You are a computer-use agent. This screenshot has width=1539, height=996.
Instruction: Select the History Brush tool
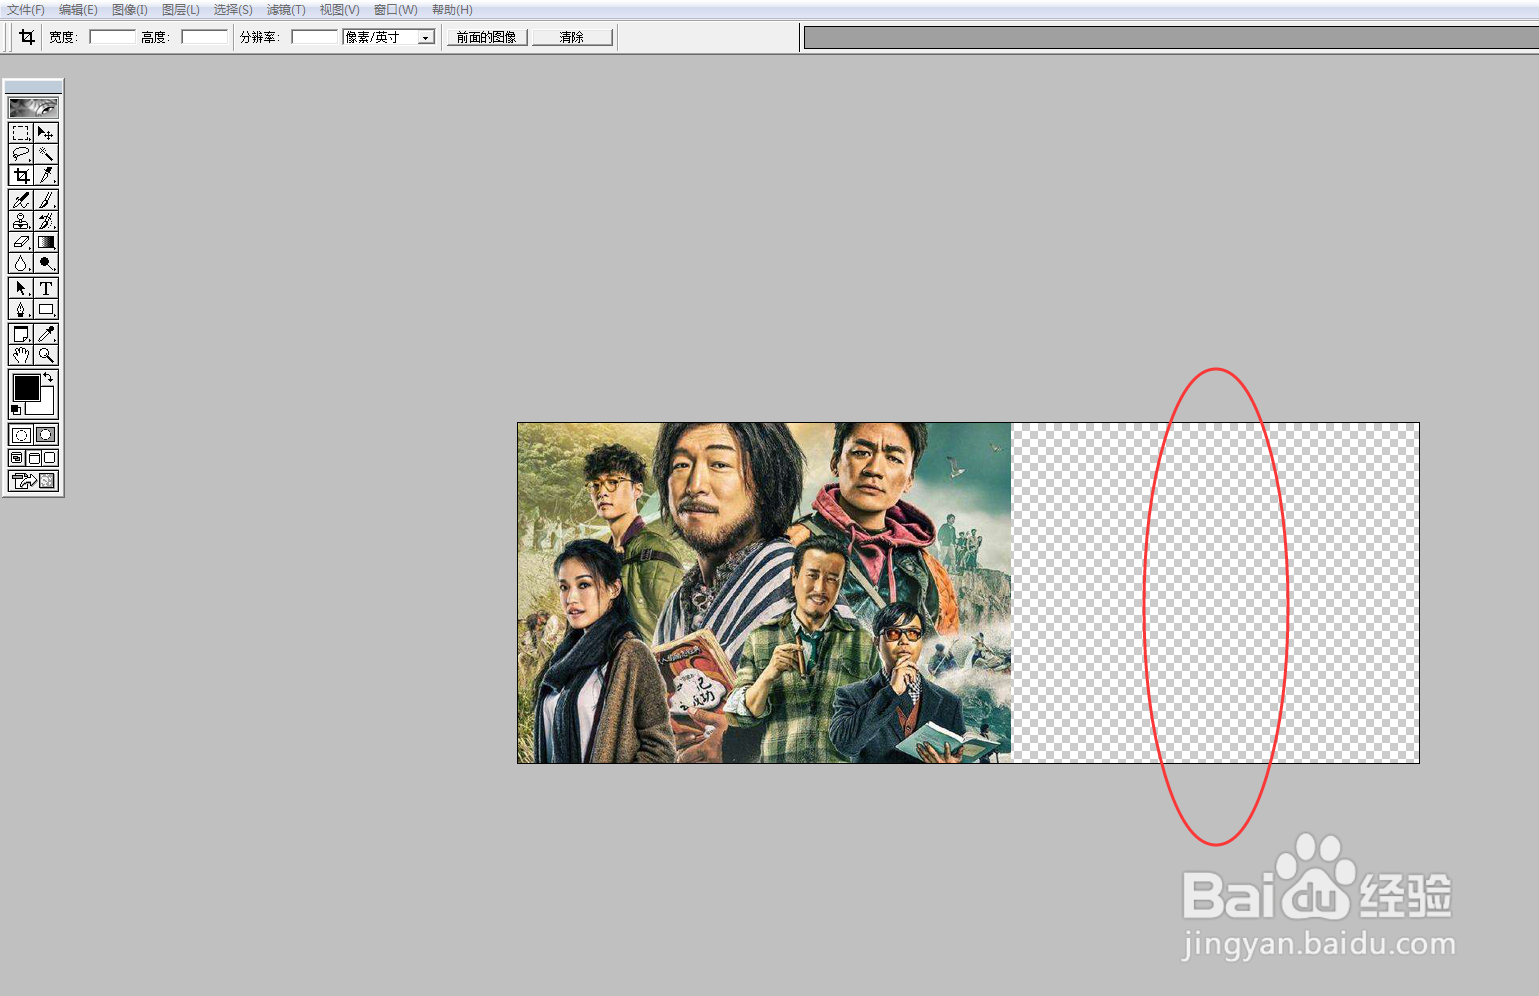pyautogui.click(x=46, y=221)
